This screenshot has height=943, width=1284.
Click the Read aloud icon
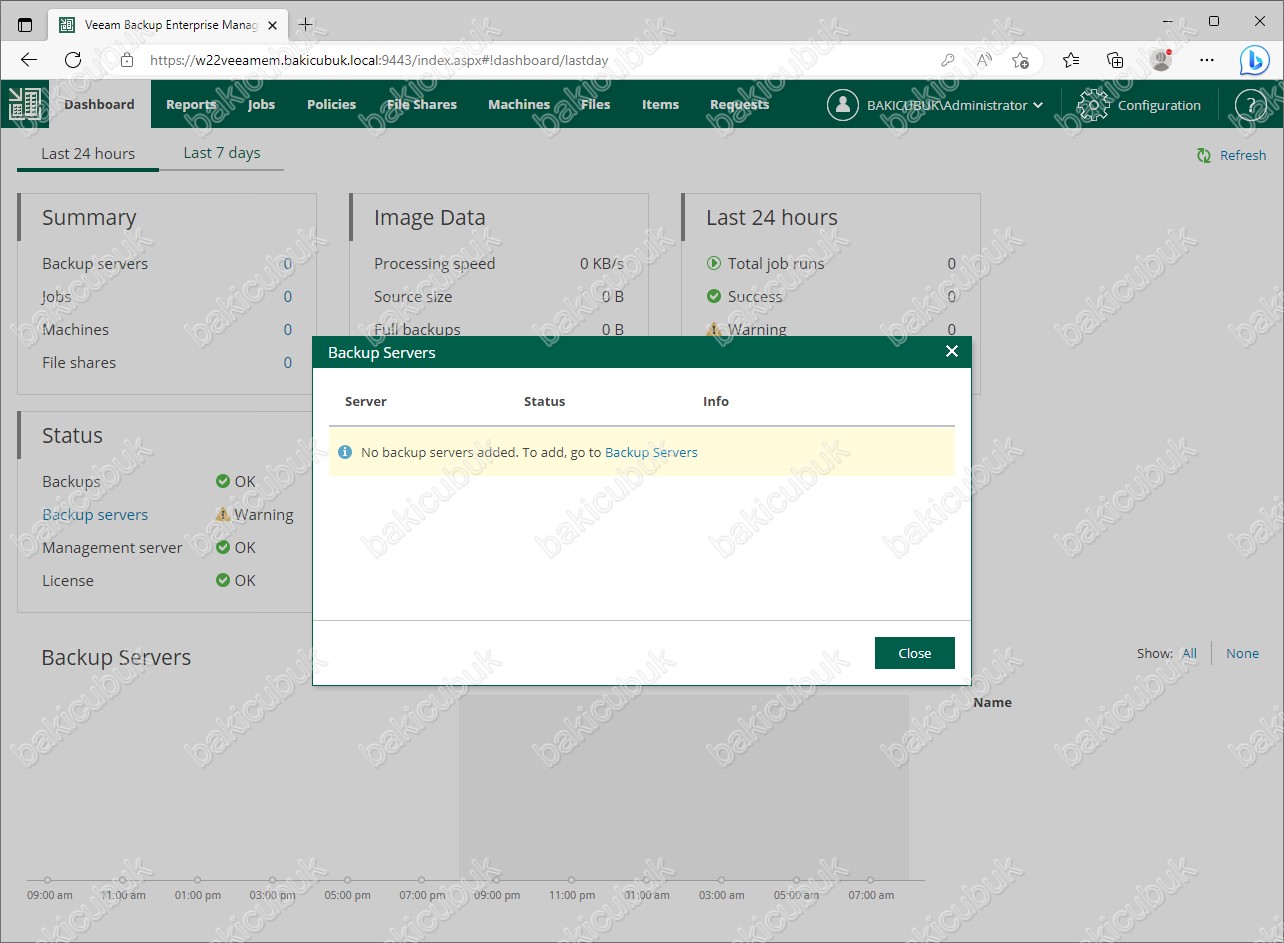[x=984, y=60]
